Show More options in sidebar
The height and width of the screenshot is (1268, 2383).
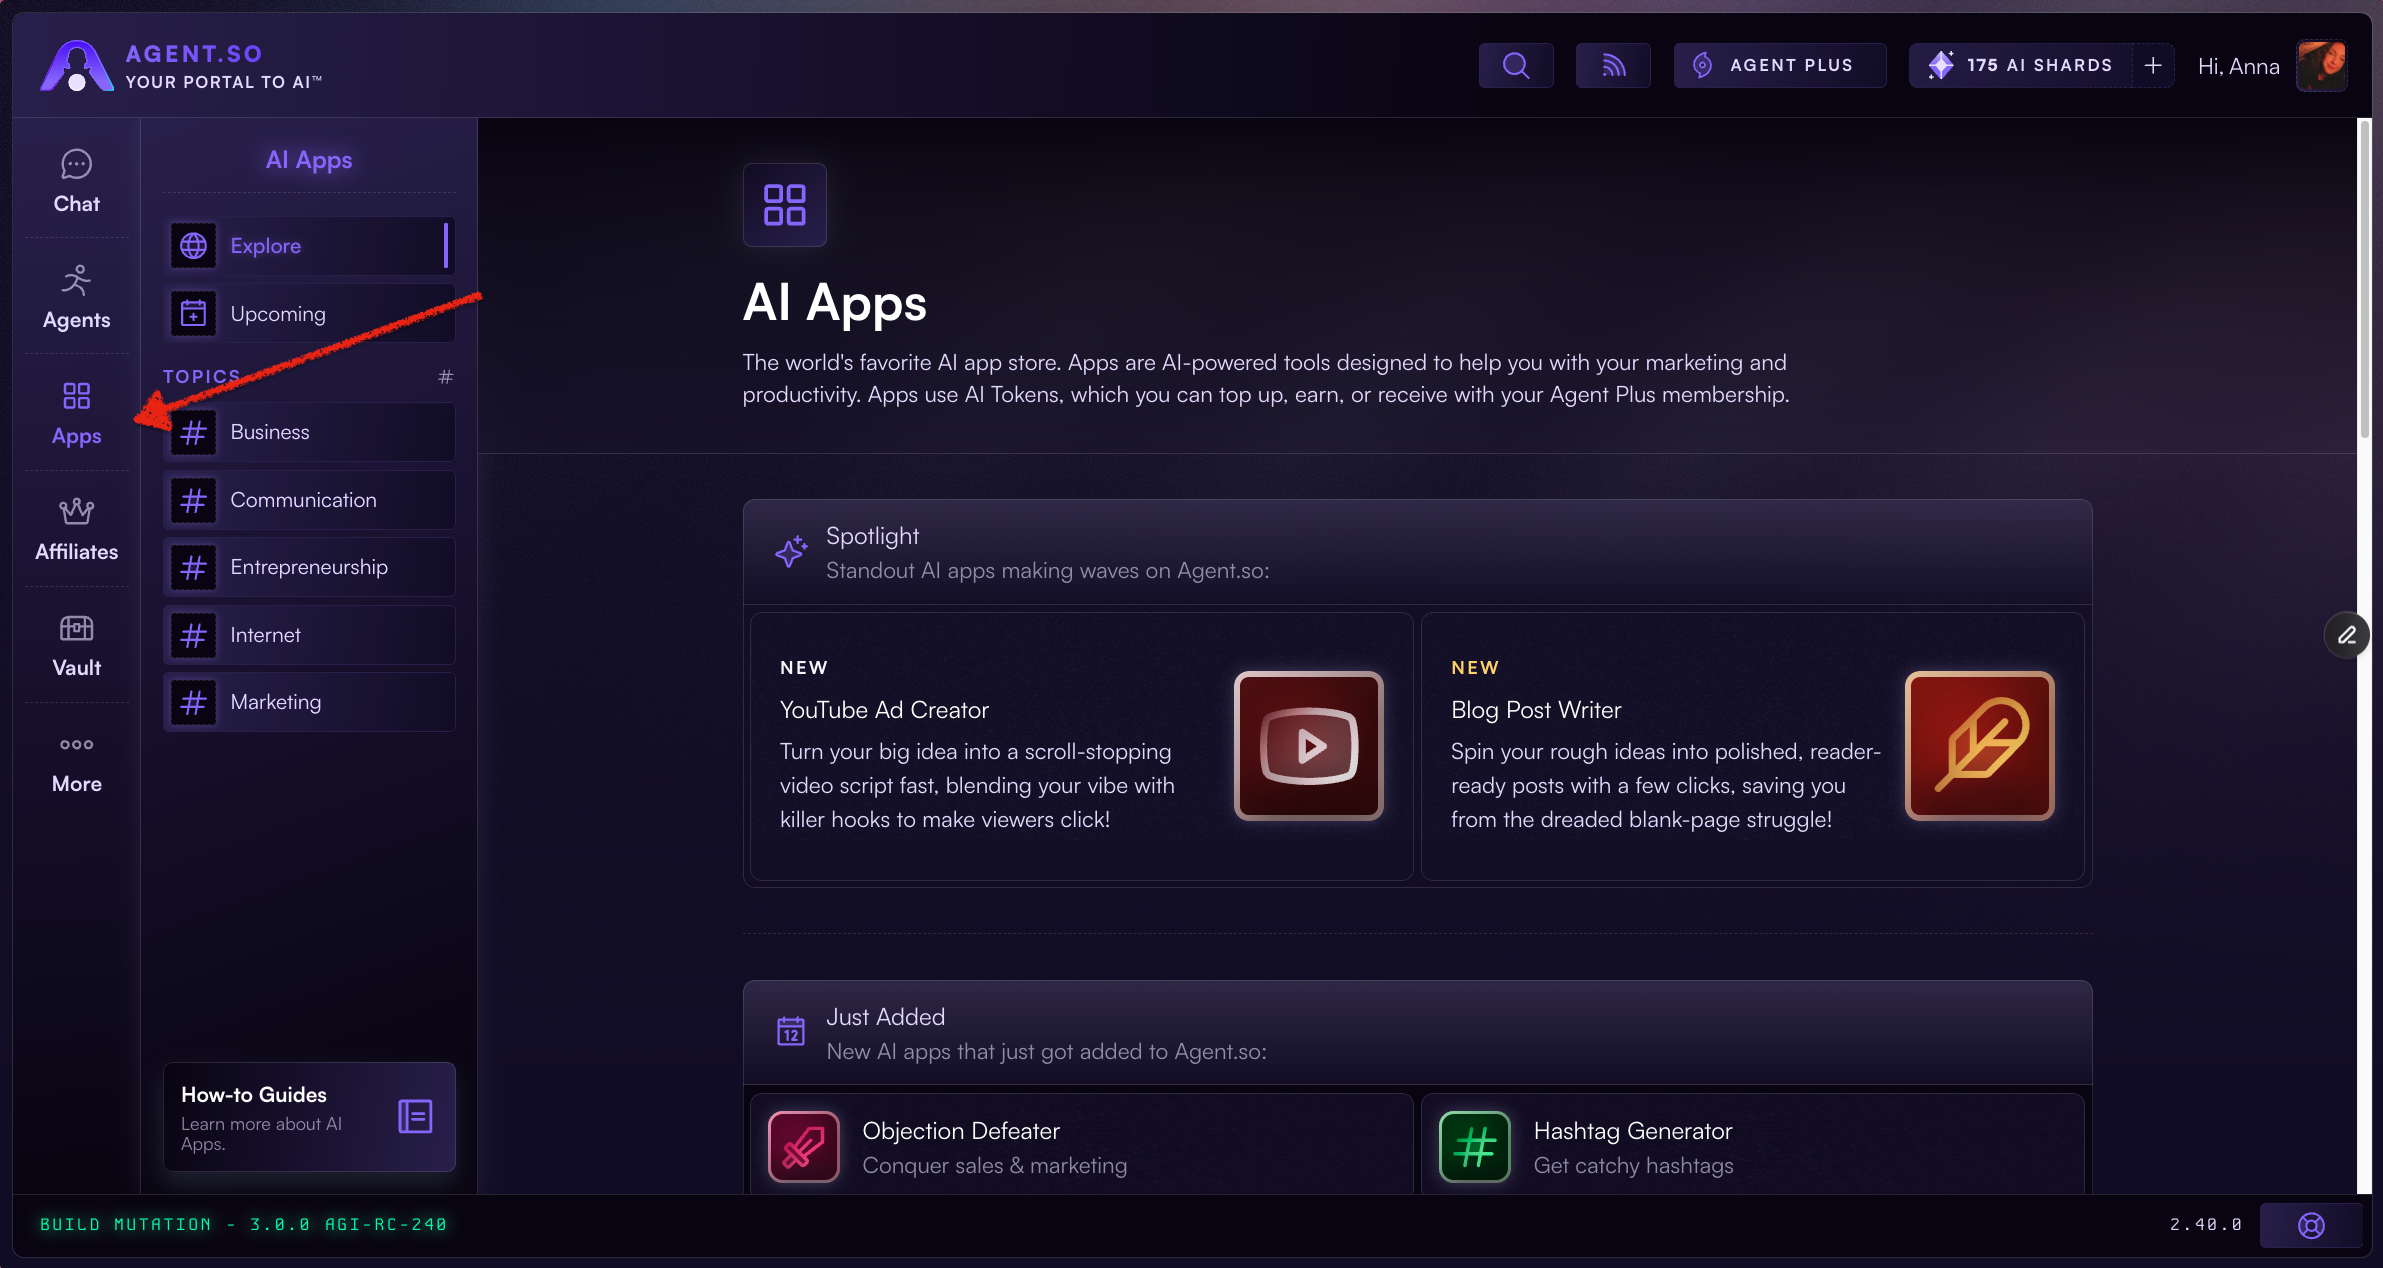76,763
